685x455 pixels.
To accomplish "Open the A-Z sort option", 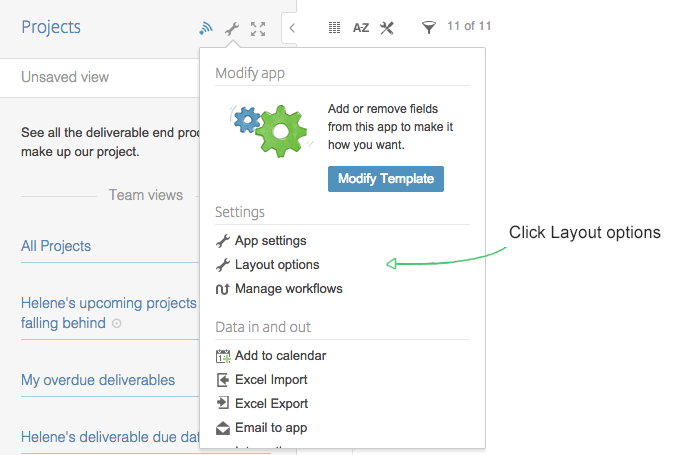I will point(361,28).
